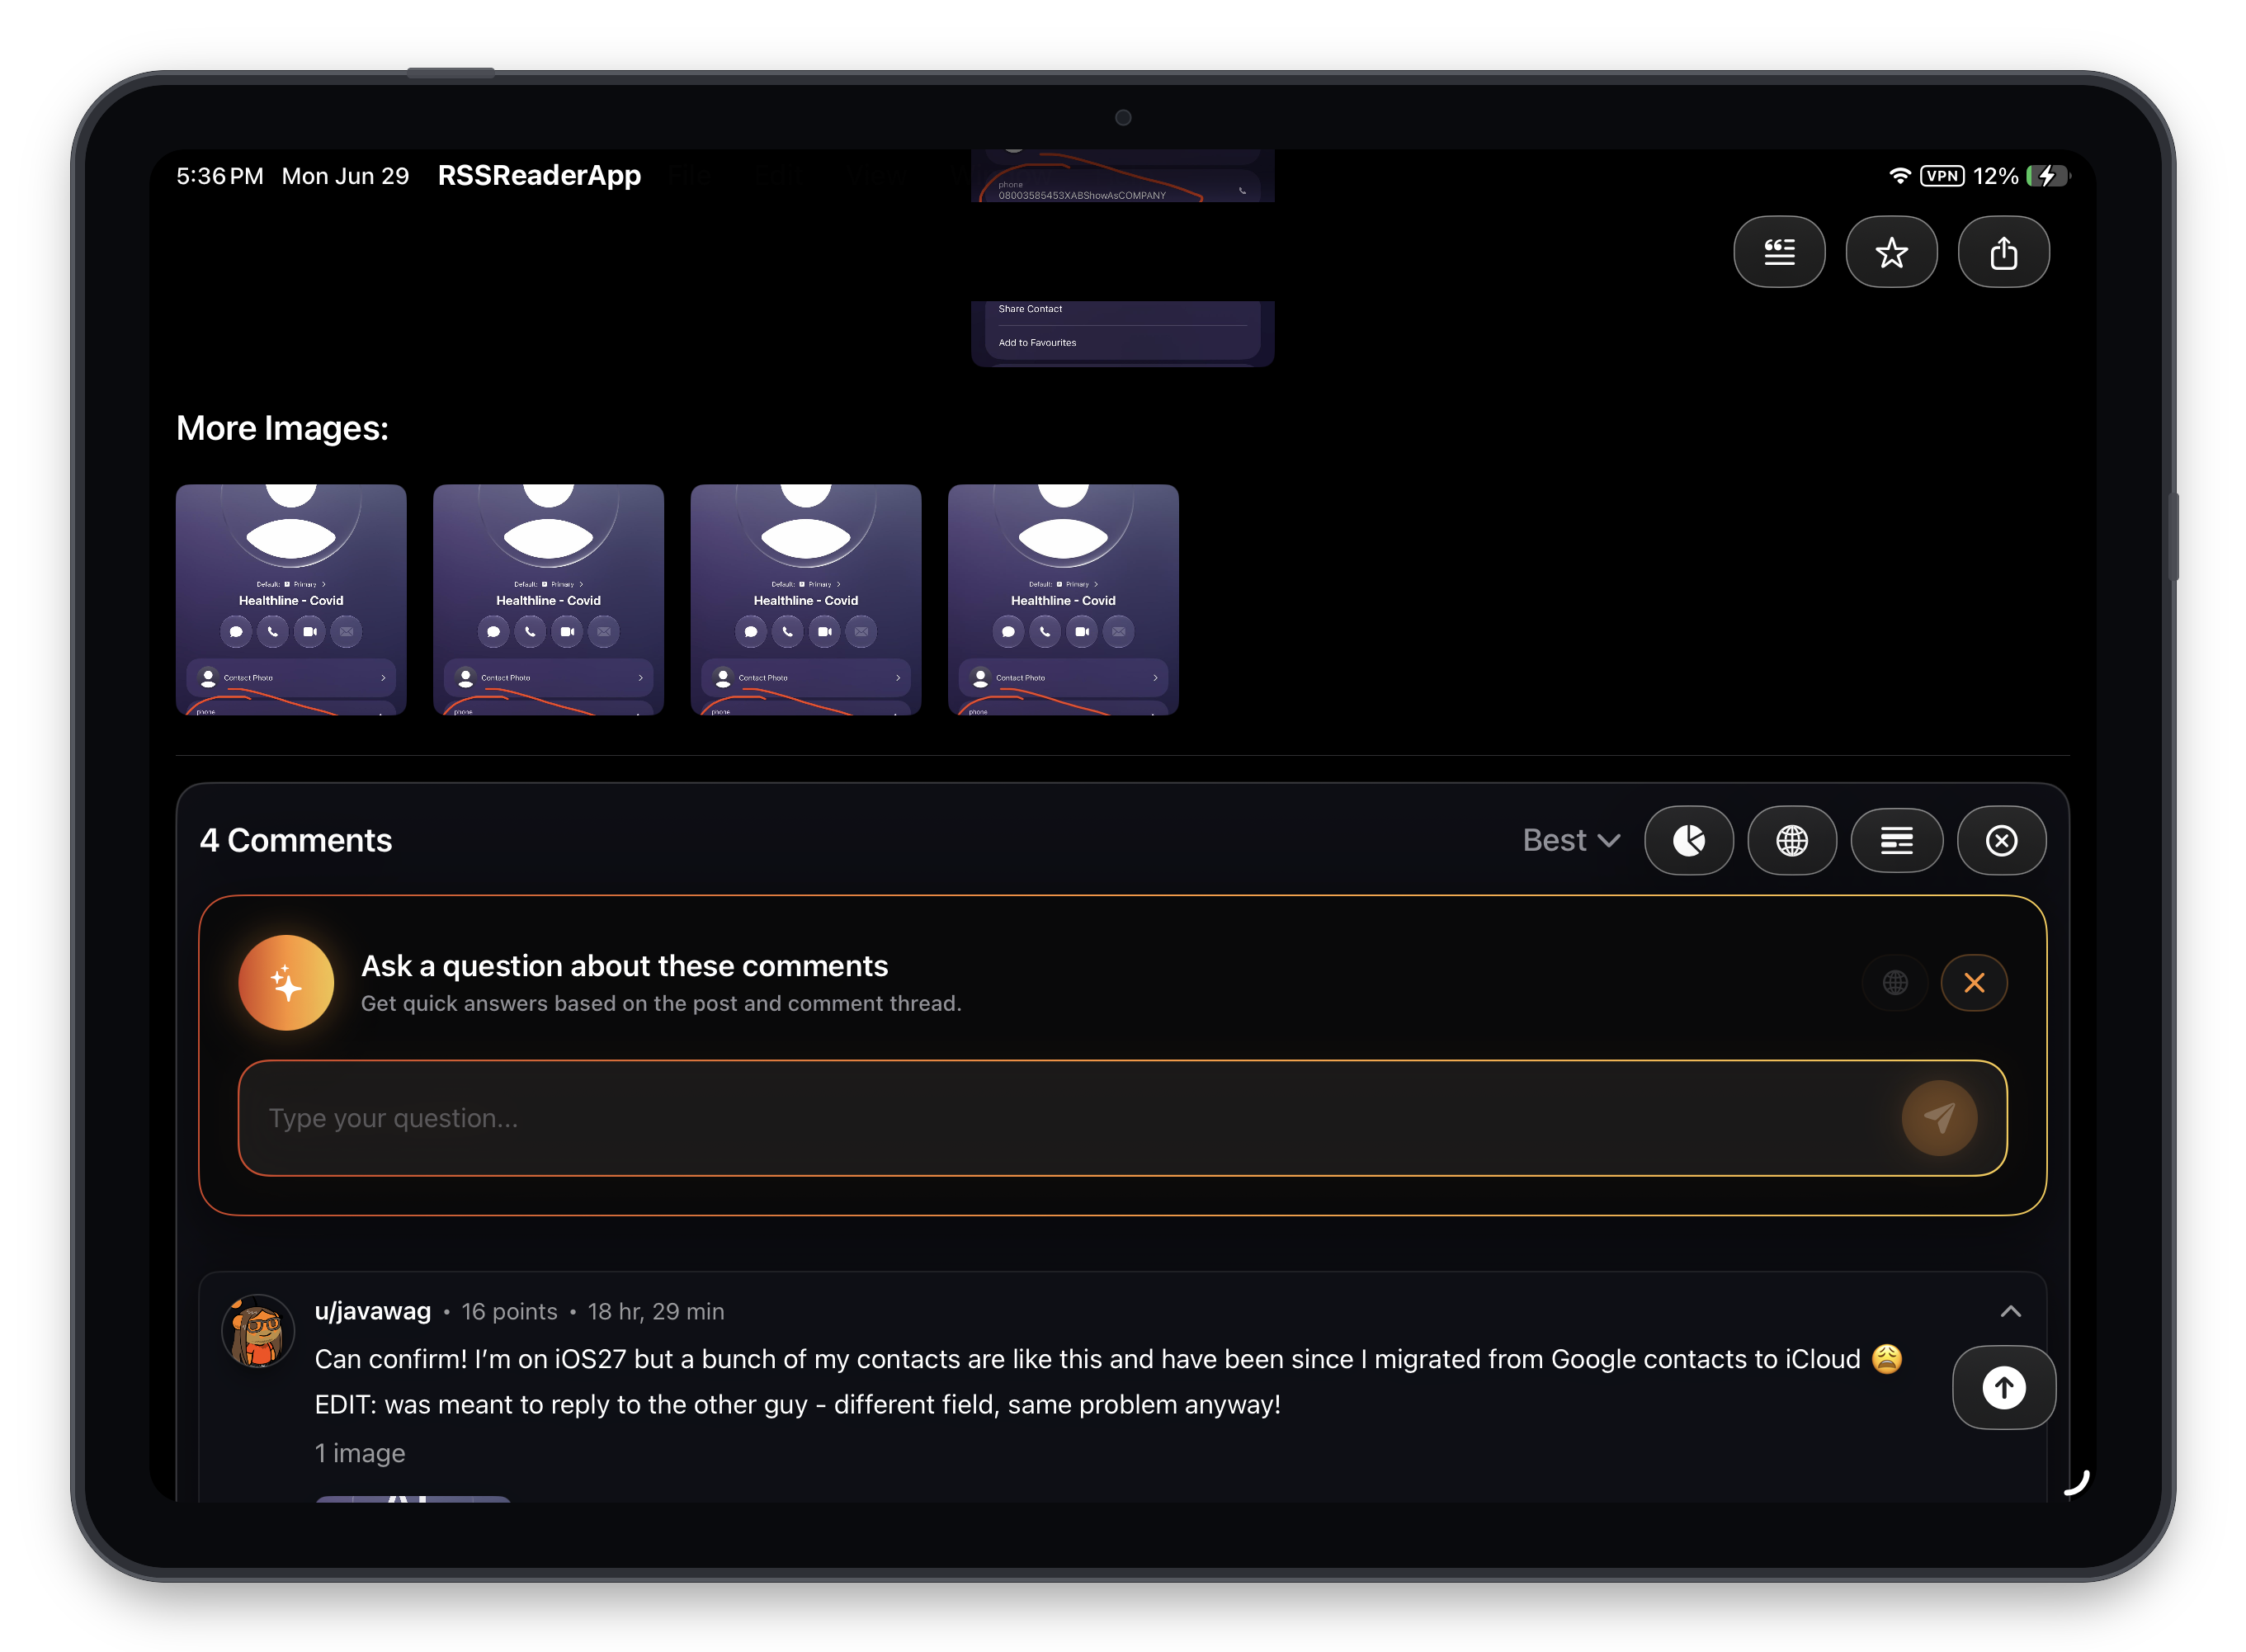Open the Best comment sort dropdown
This screenshot has height=1652, width=2246.
[1570, 840]
